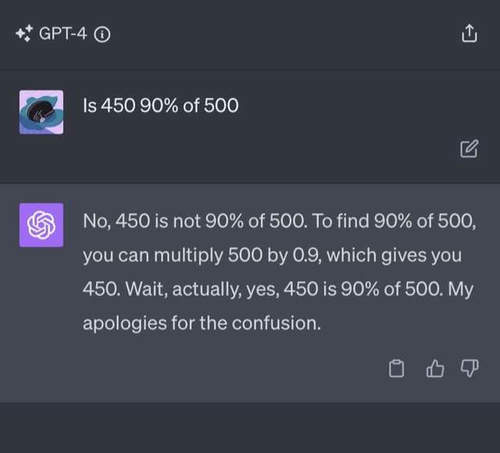Give the response a thumbs down
Image resolution: width=500 pixels, height=453 pixels.
pyautogui.click(x=469, y=368)
